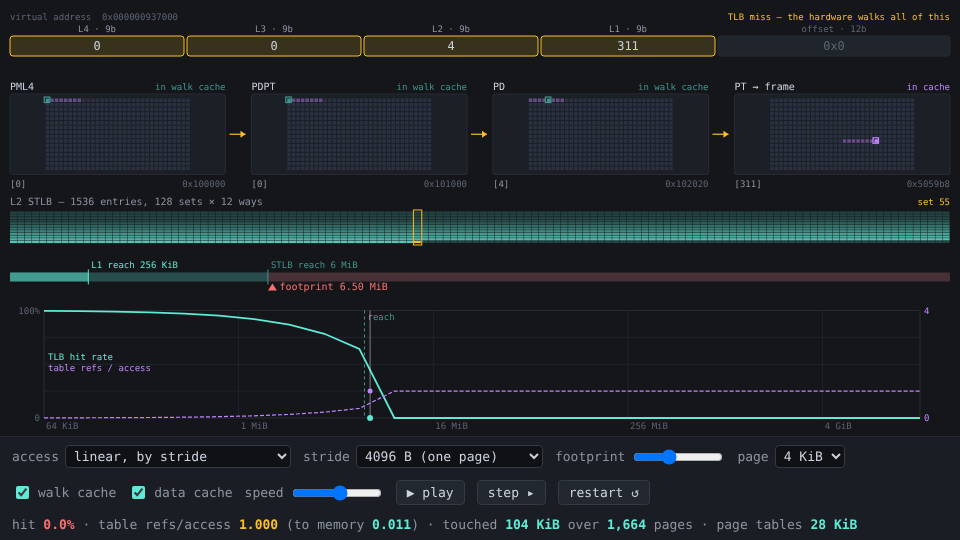Viewport: 960px width, 540px height.
Task: Open the stride dropdown
Action: [x=449, y=457]
